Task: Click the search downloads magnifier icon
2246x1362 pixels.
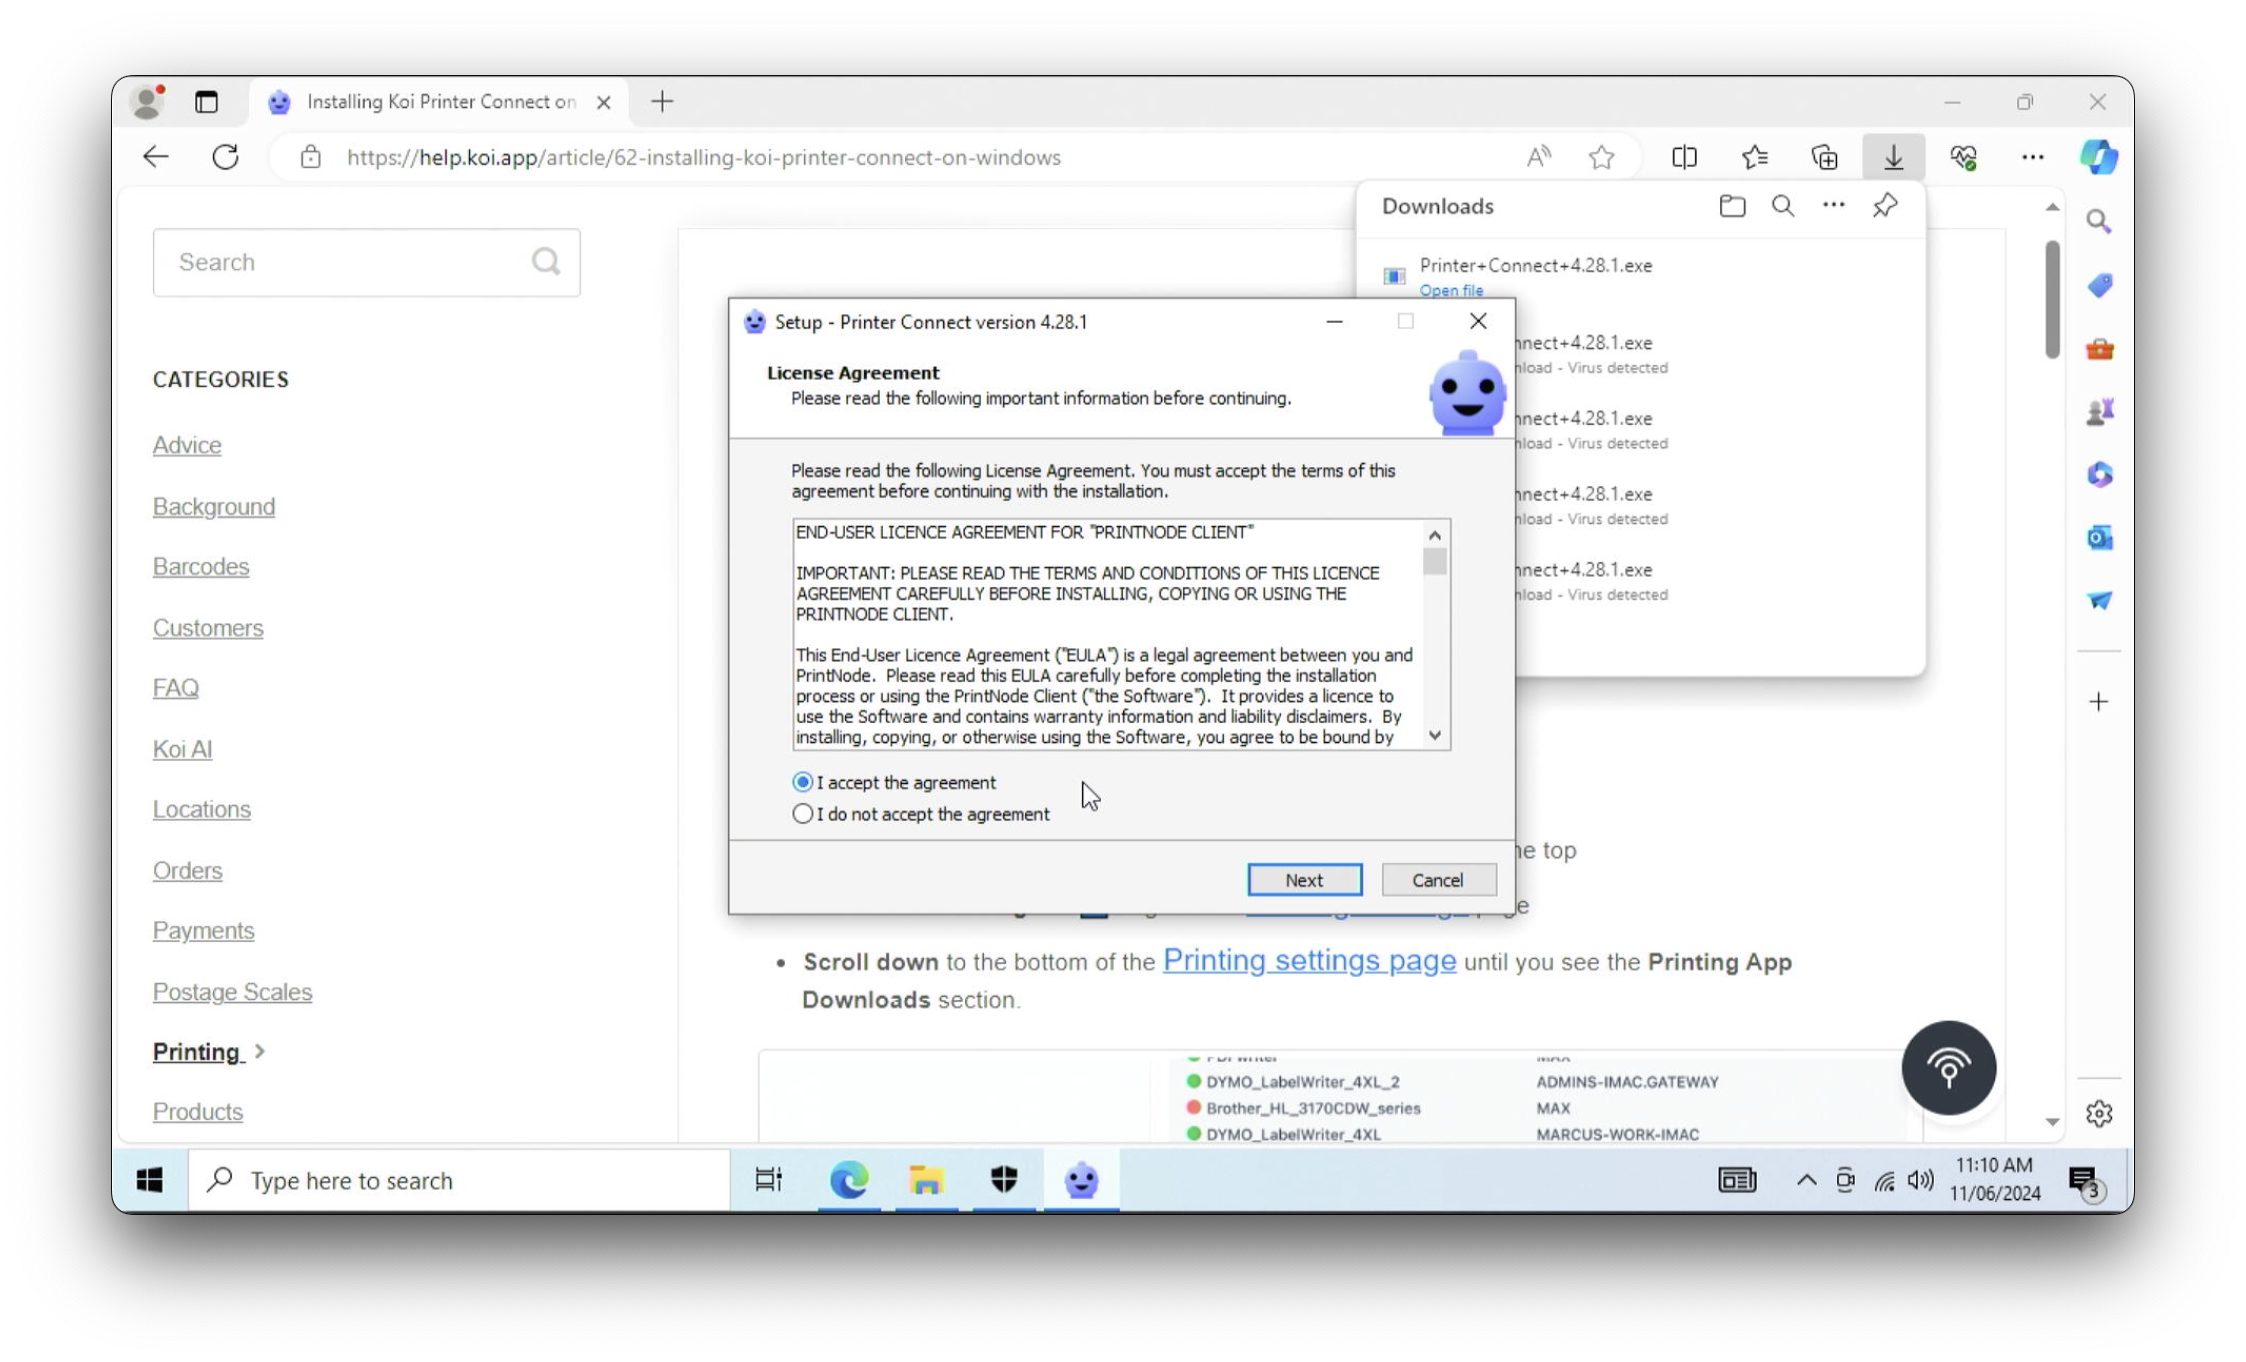Action: point(1783,206)
